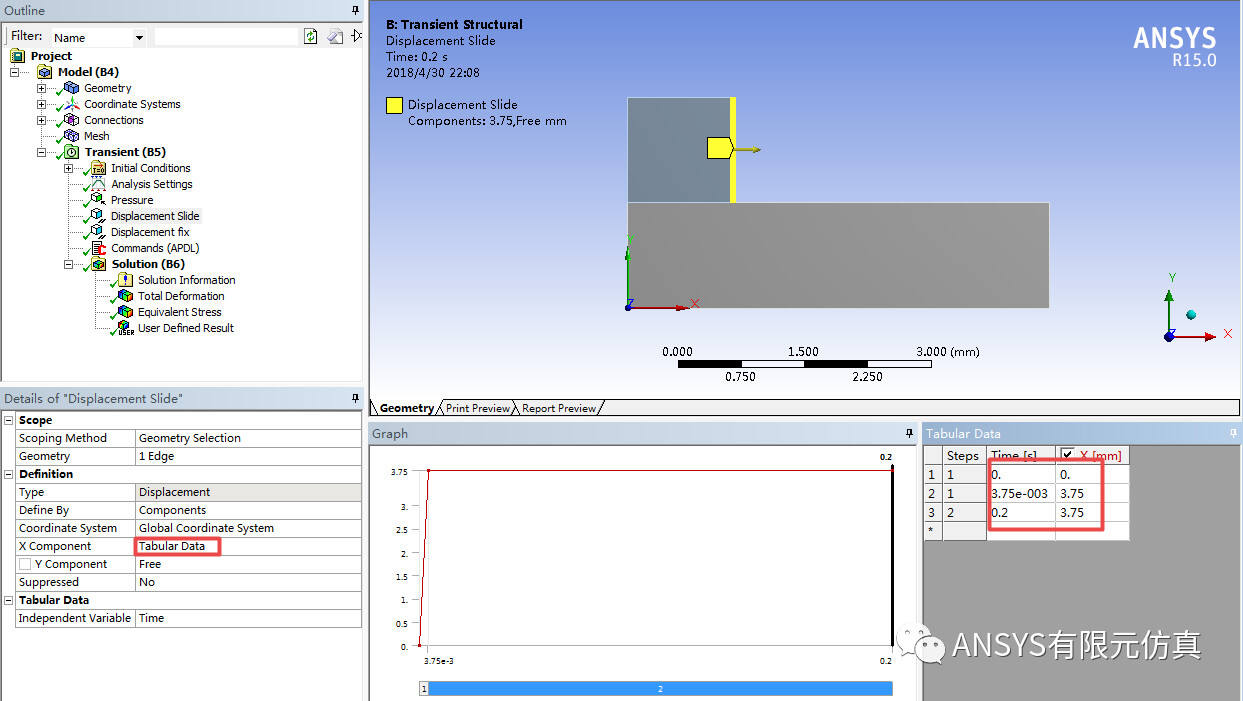
Task: Click the Pressure load icon
Action: click(98, 200)
